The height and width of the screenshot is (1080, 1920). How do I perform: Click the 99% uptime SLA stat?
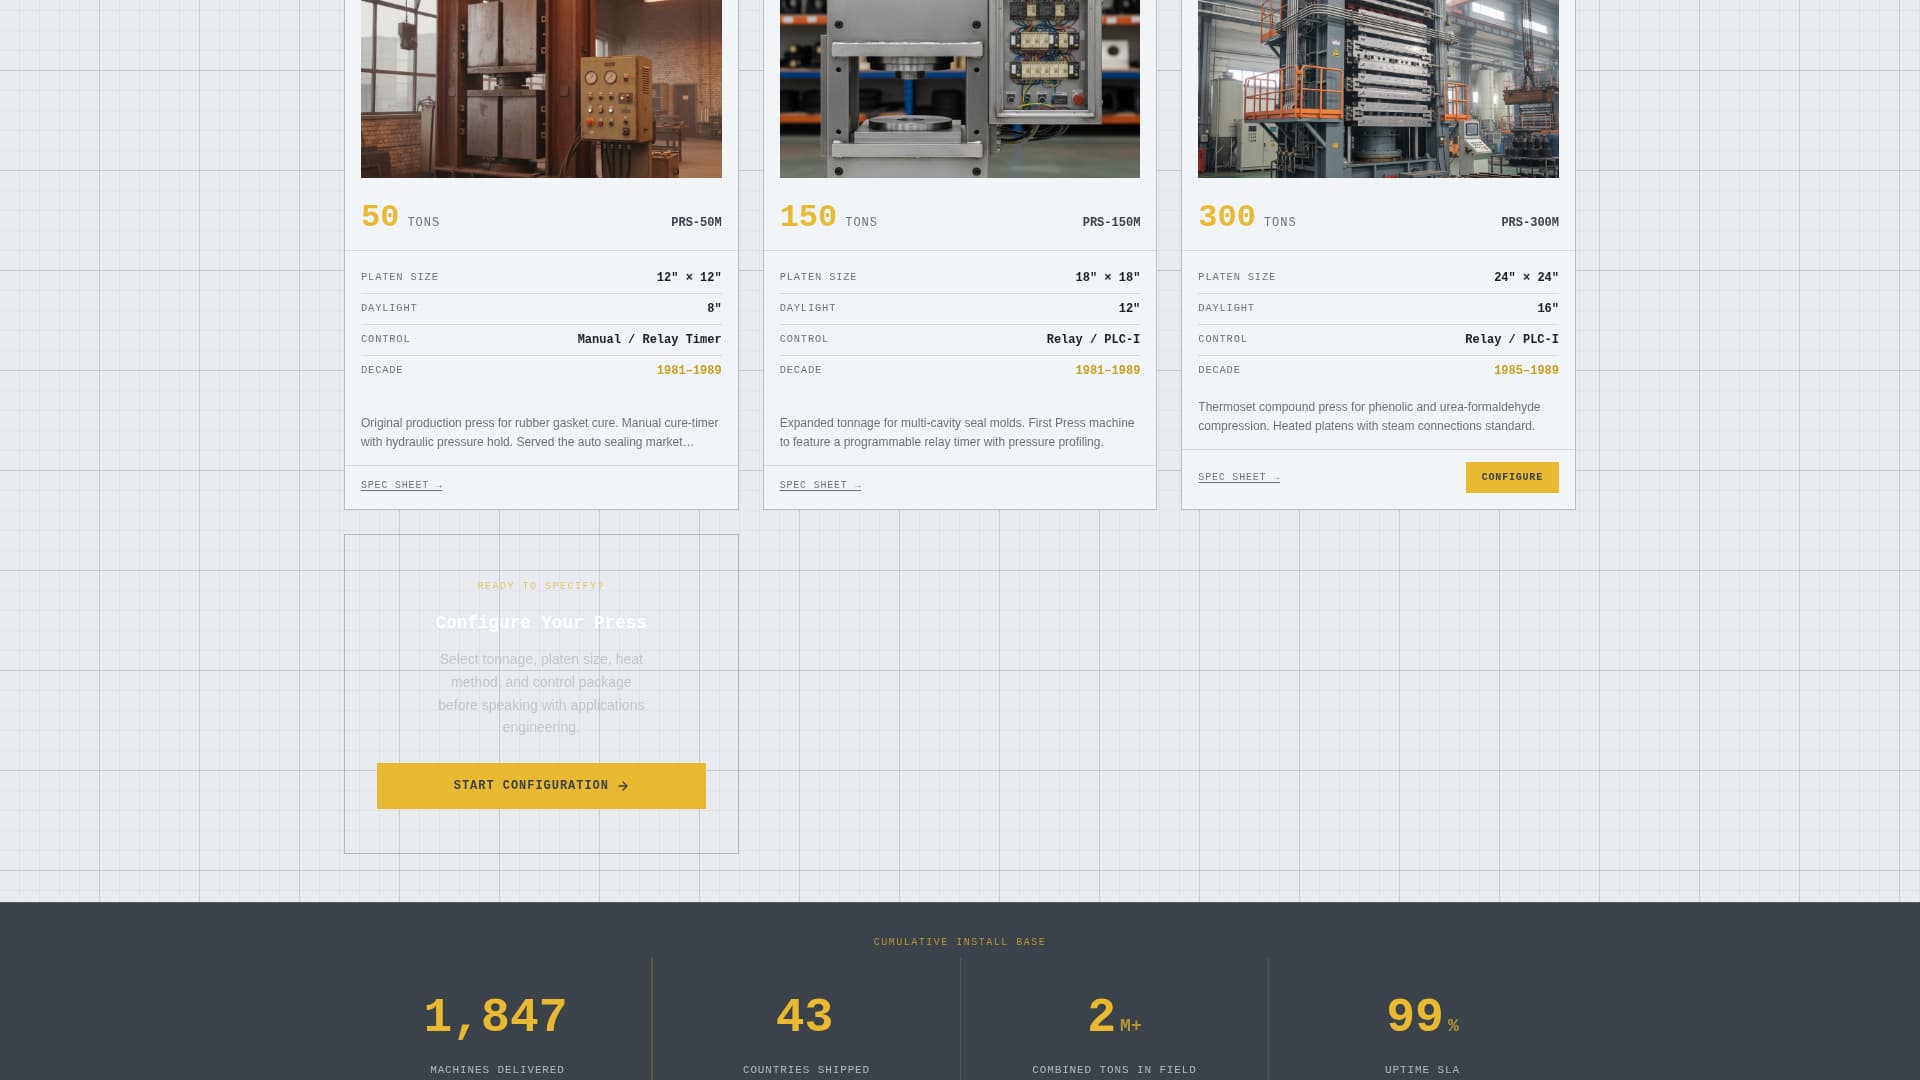coord(1422,1015)
